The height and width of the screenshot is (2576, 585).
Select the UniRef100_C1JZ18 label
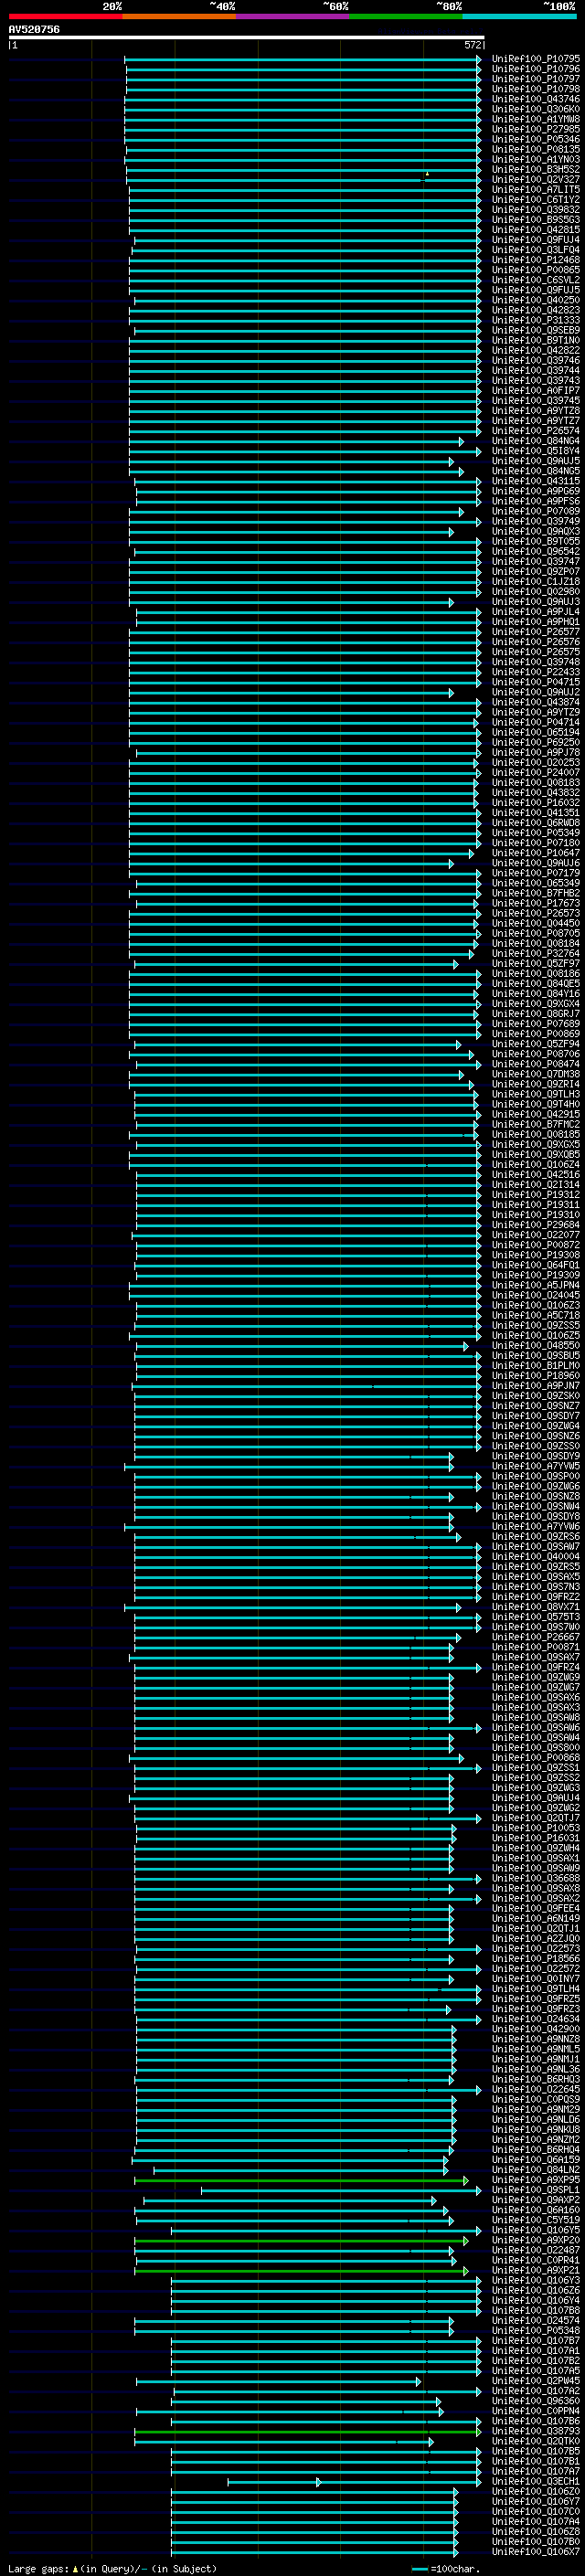[535, 582]
